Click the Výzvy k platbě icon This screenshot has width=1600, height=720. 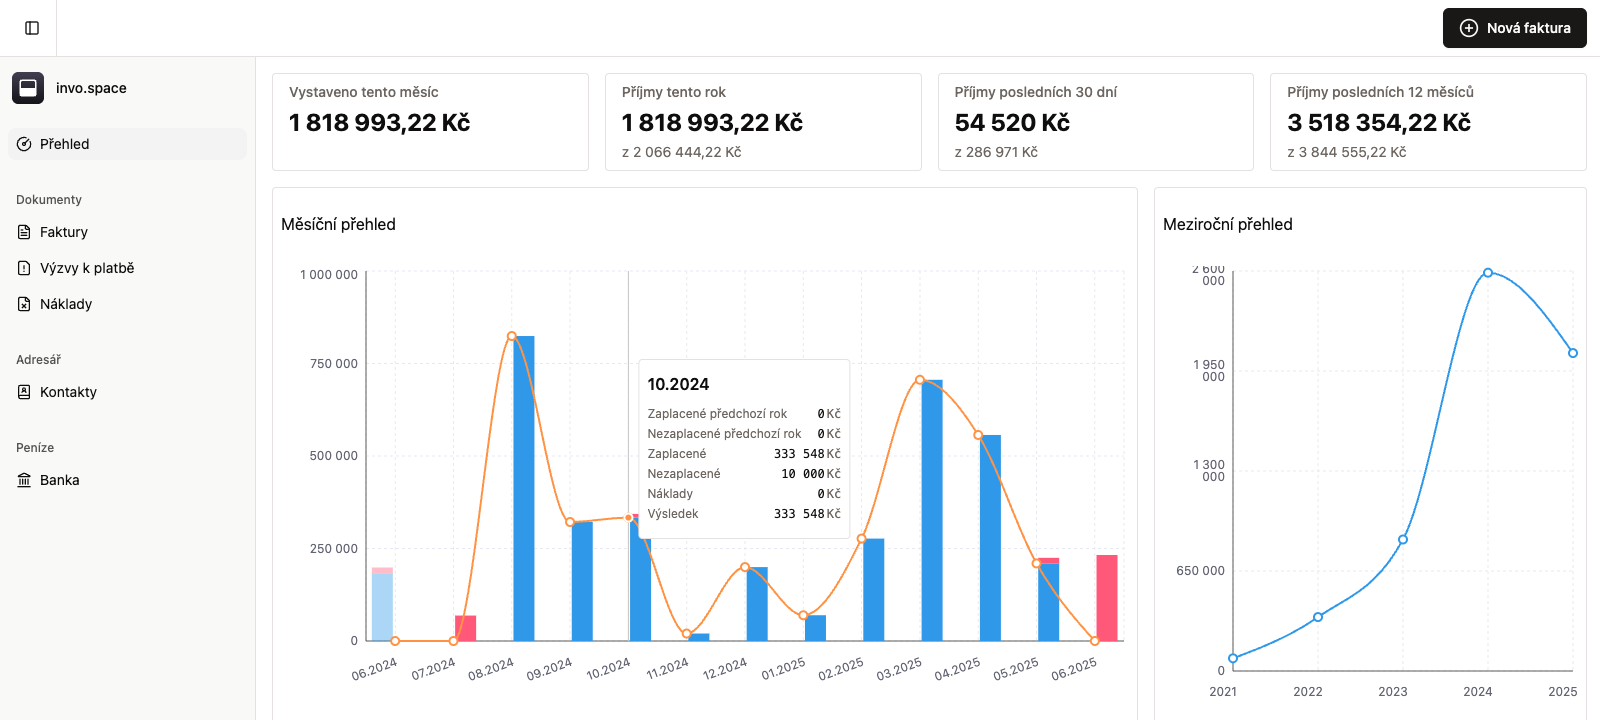point(24,268)
